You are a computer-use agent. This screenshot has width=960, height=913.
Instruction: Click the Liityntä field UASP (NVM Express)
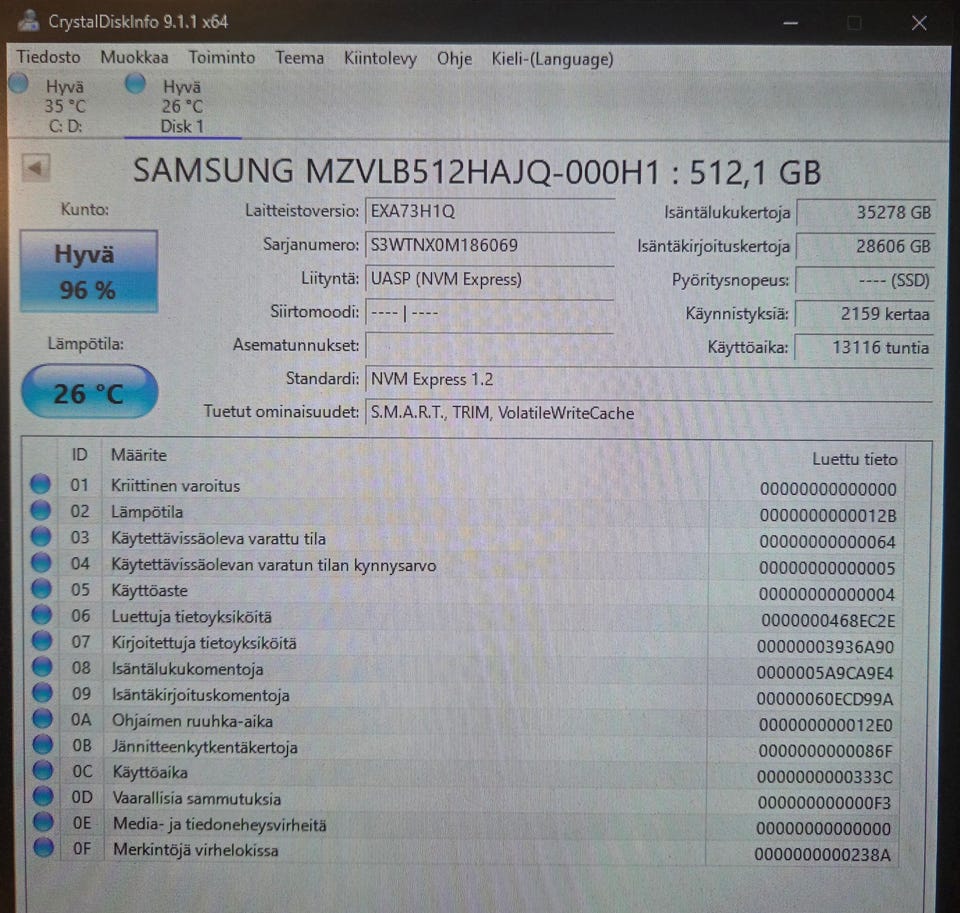point(489,279)
